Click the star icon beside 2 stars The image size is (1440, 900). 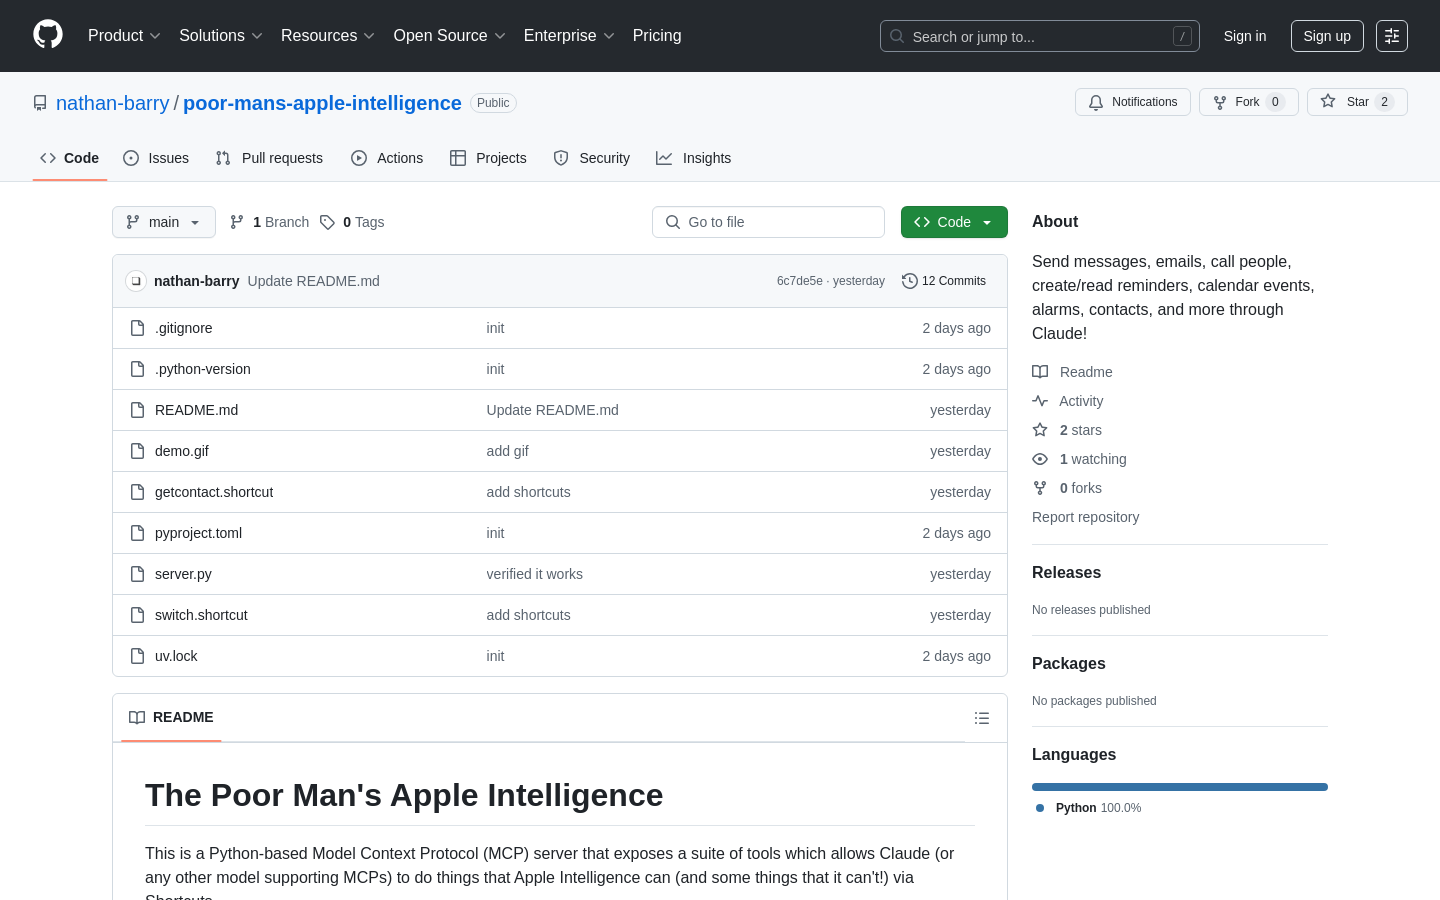click(1040, 430)
